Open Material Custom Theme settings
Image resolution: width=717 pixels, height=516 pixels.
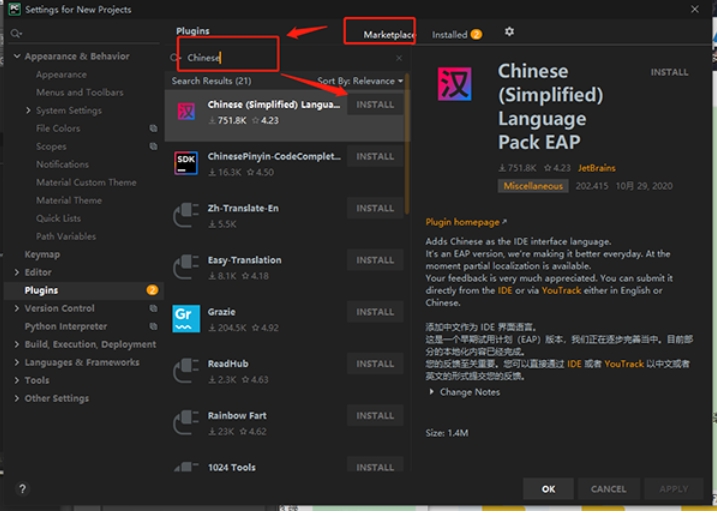coord(86,182)
